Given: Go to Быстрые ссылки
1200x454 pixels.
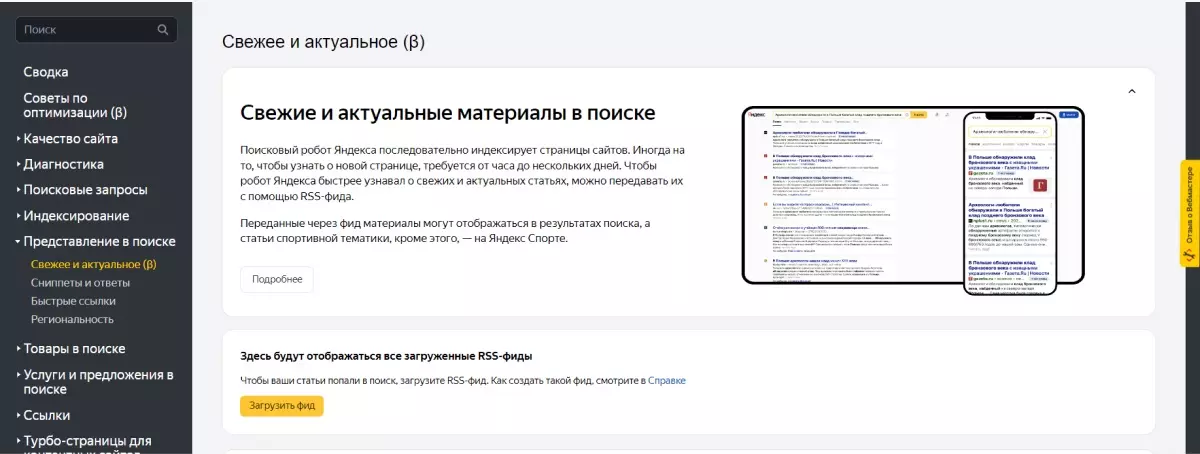Looking at the screenshot, I should pos(73,301).
